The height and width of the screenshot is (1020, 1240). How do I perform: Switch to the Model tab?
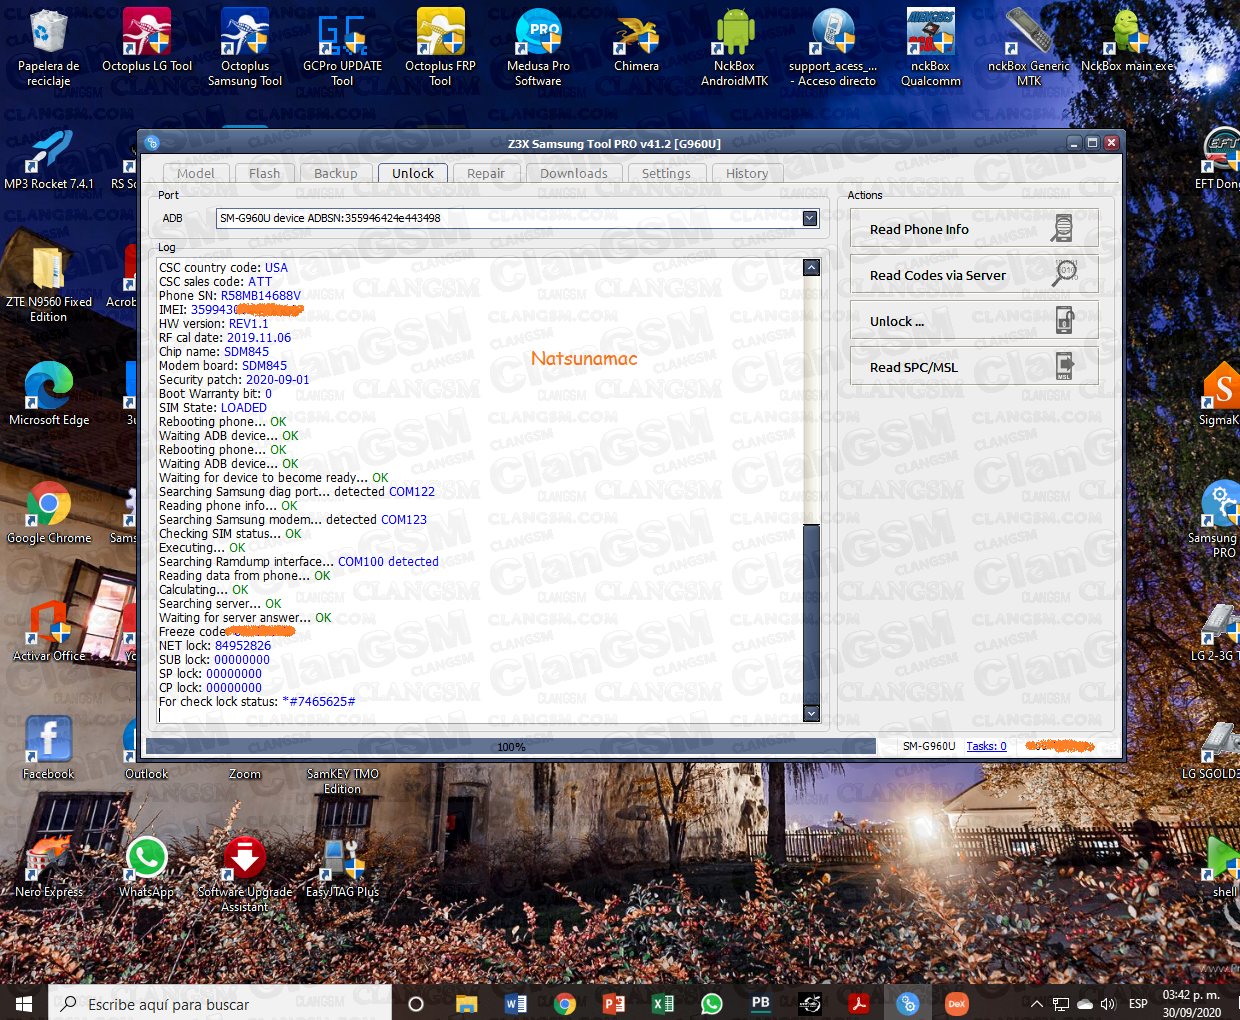196,173
